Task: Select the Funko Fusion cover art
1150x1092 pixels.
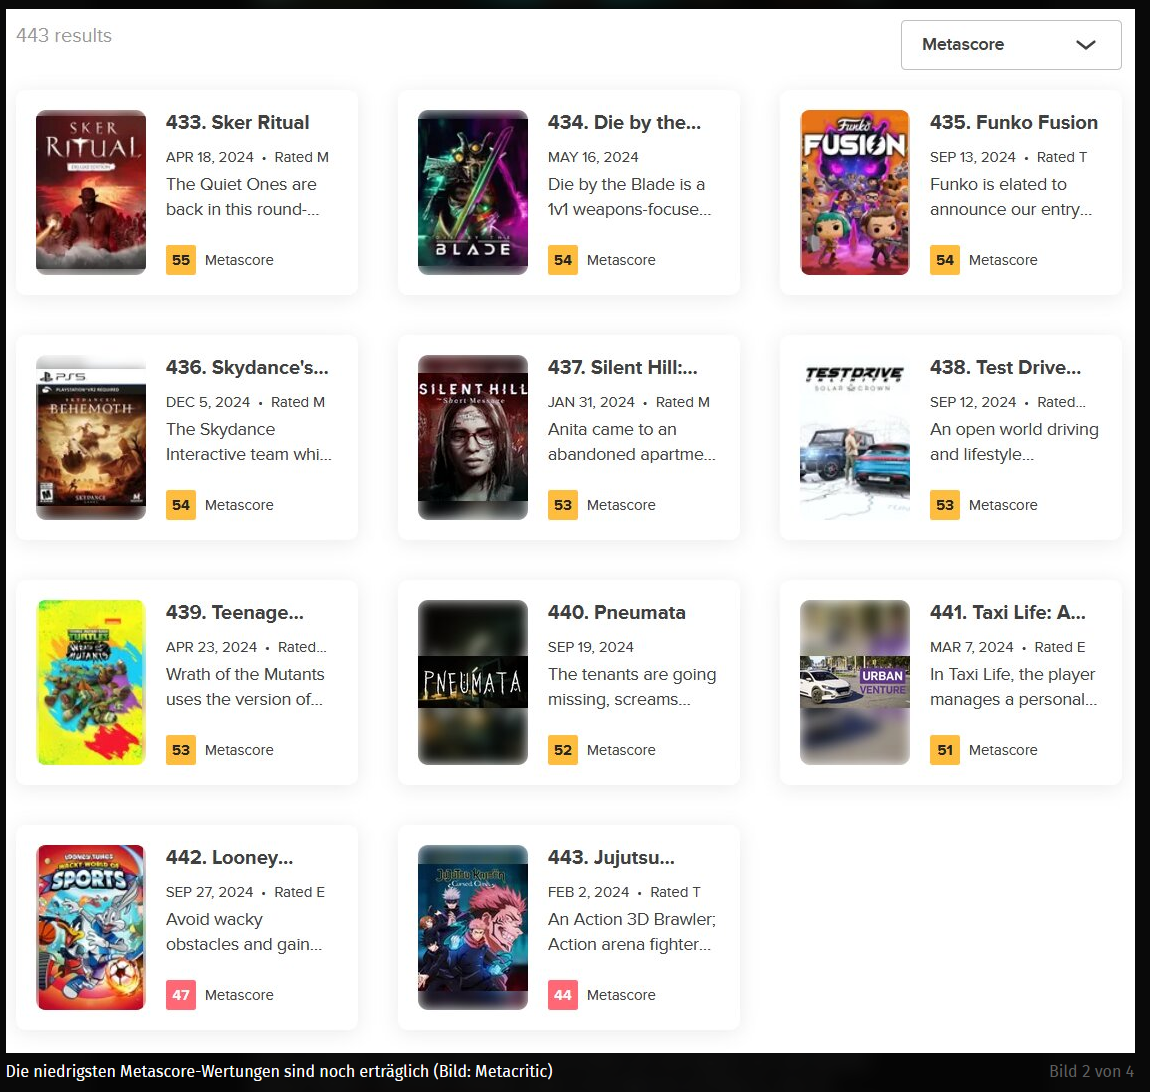Action: coord(855,192)
